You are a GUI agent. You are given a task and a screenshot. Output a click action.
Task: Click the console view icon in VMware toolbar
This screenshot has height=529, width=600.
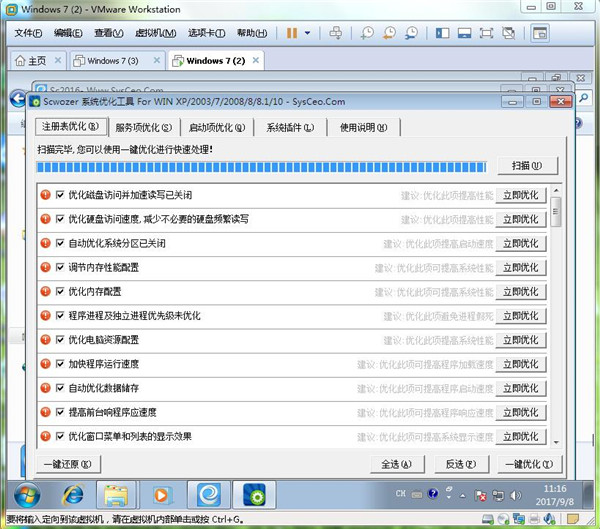click(540, 33)
